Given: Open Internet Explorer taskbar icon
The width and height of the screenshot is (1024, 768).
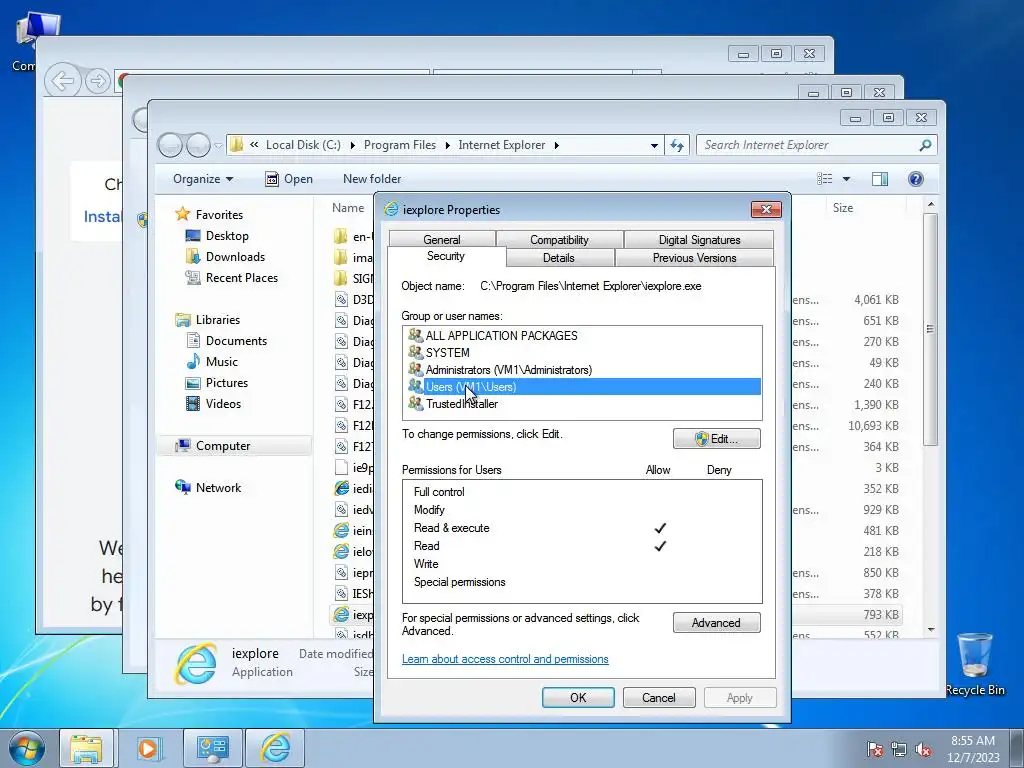Looking at the screenshot, I should coord(275,748).
